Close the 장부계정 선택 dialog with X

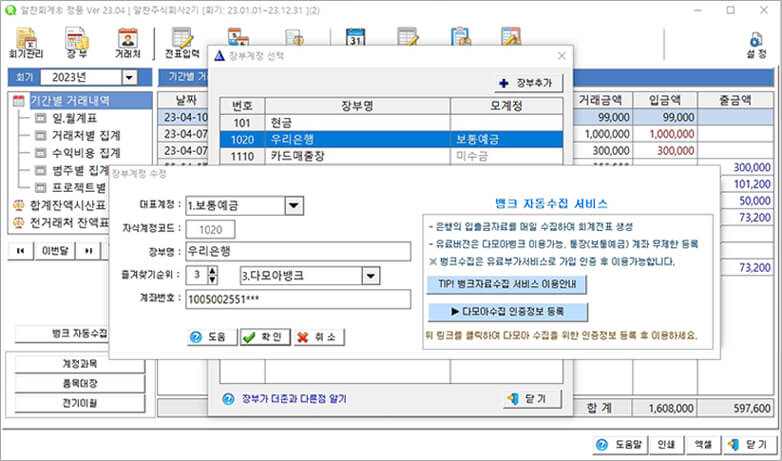(x=562, y=56)
